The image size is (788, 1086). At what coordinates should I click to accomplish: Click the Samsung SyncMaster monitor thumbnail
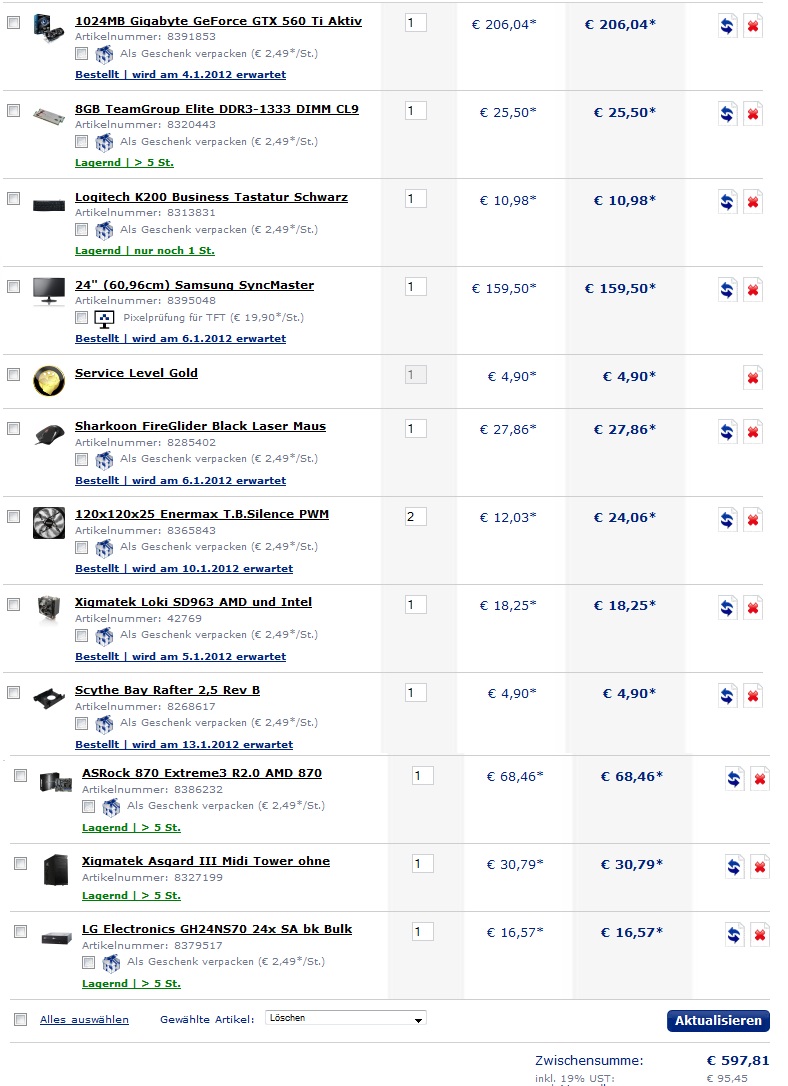48,290
